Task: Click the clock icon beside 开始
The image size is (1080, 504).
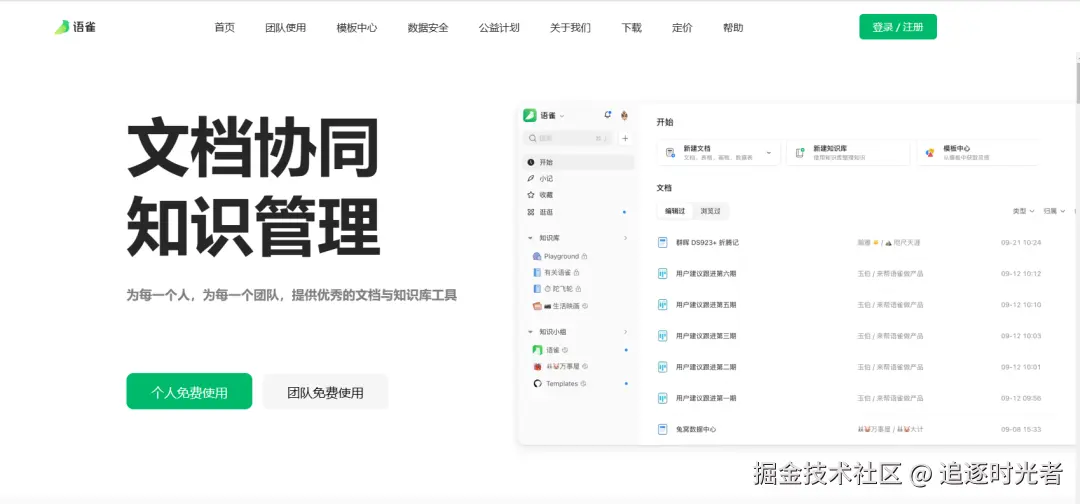Action: point(530,162)
